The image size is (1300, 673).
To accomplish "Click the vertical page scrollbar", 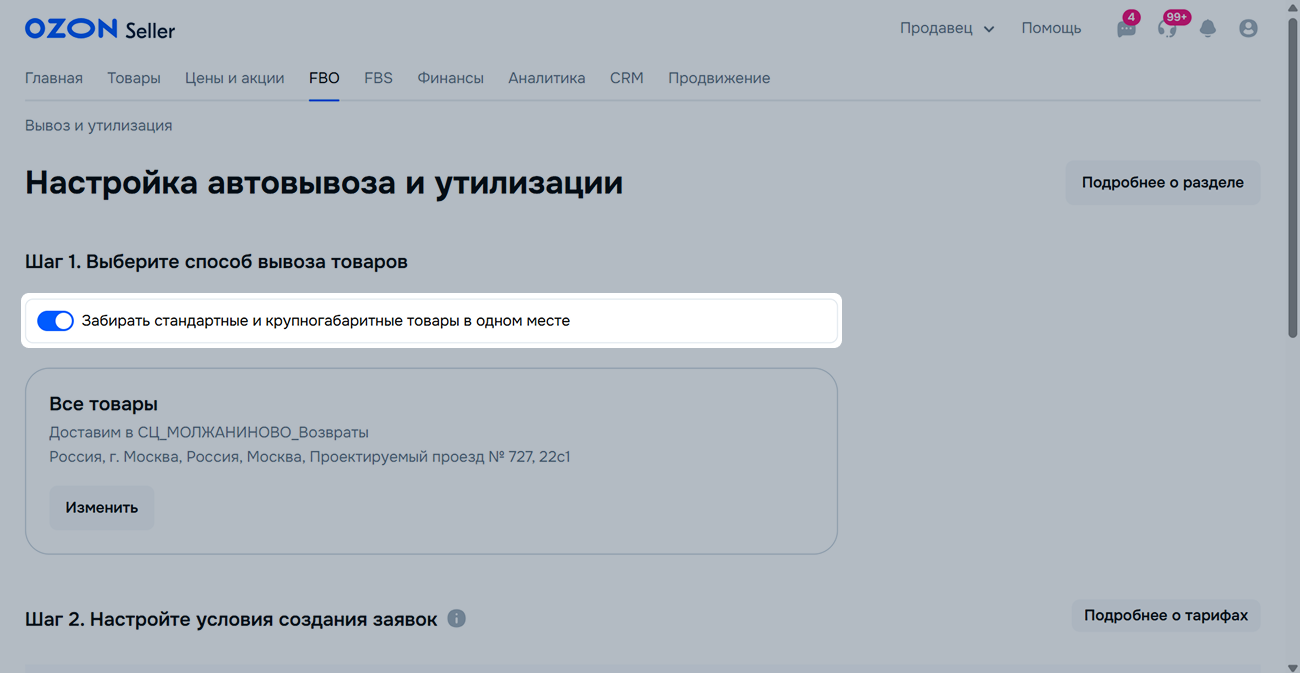I will [x=1292, y=200].
